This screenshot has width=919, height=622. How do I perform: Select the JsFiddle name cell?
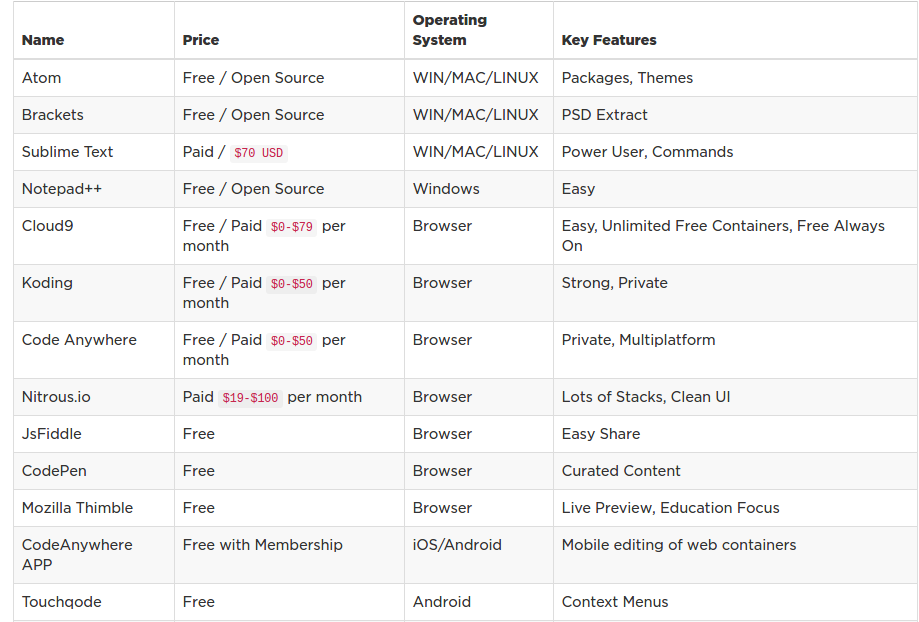click(x=52, y=434)
